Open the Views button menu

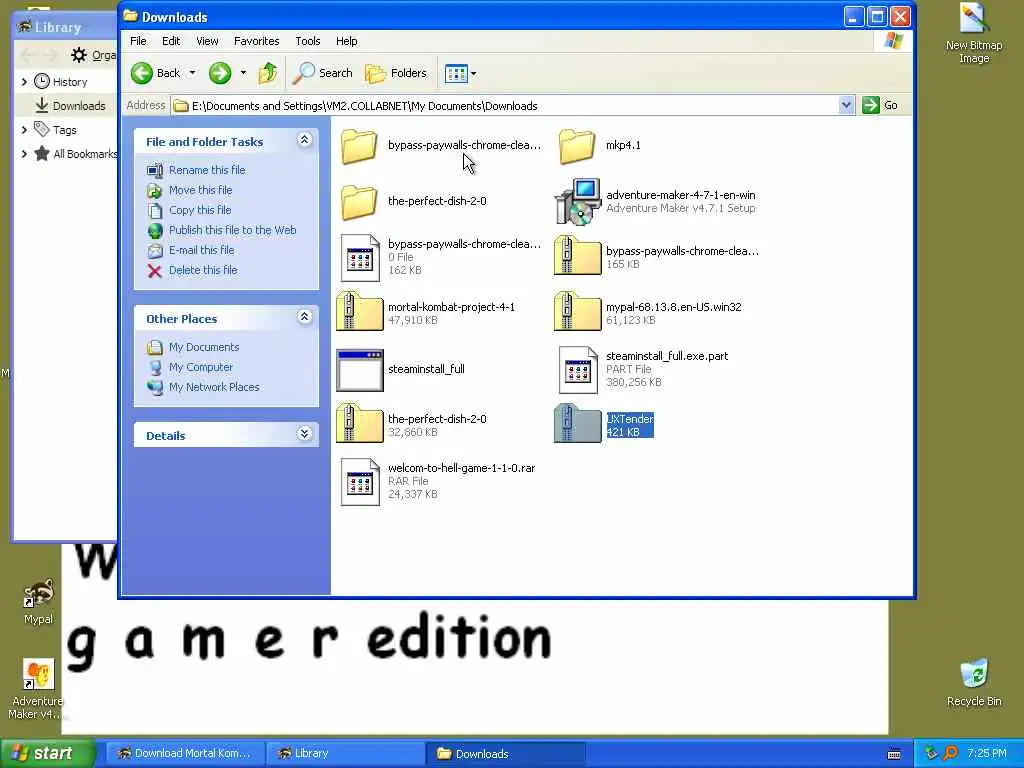(x=460, y=73)
